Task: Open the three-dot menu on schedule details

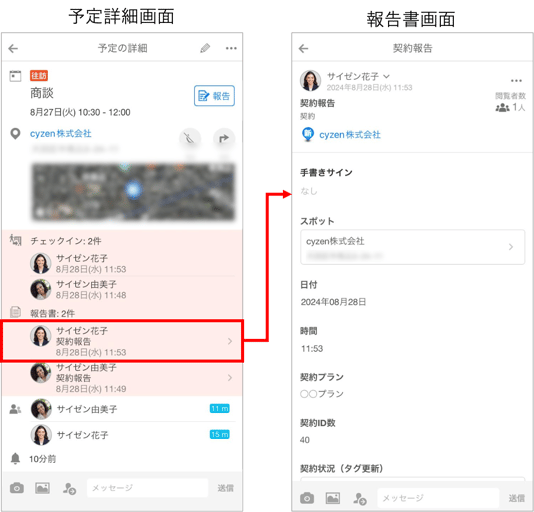Action: point(231,48)
